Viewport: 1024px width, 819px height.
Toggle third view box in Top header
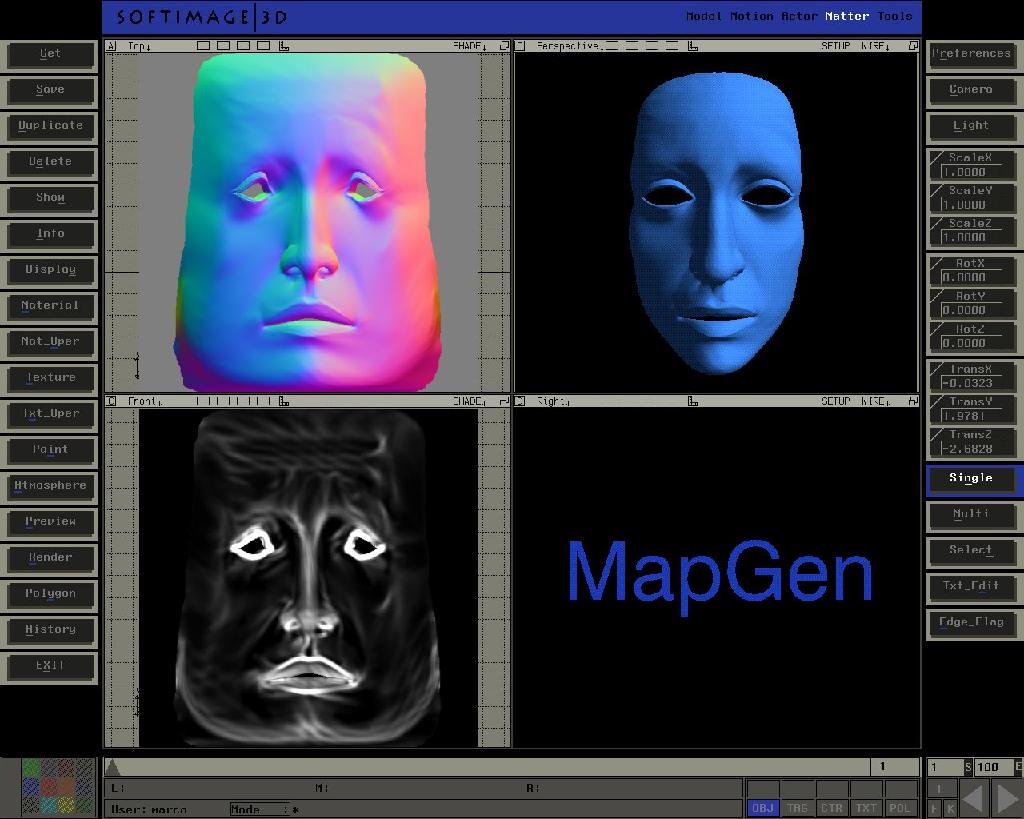click(x=244, y=46)
